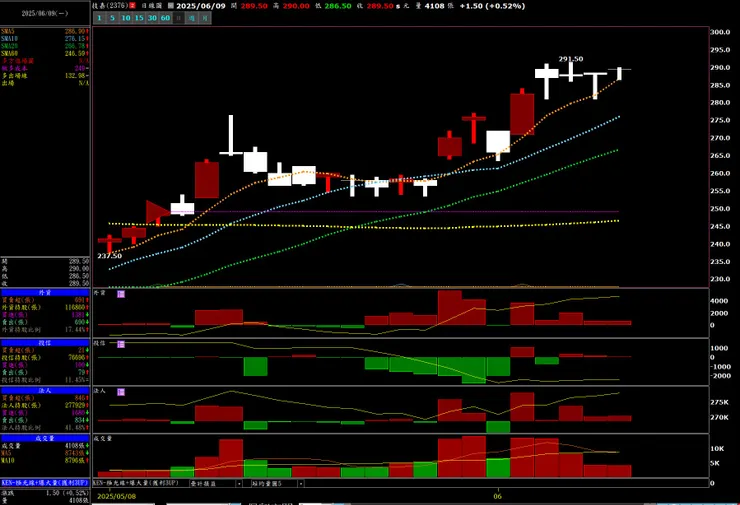Click the 06 month marker on time axis
Image resolution: width=740 pixels, height=505 pixels.
pos(498,496)
